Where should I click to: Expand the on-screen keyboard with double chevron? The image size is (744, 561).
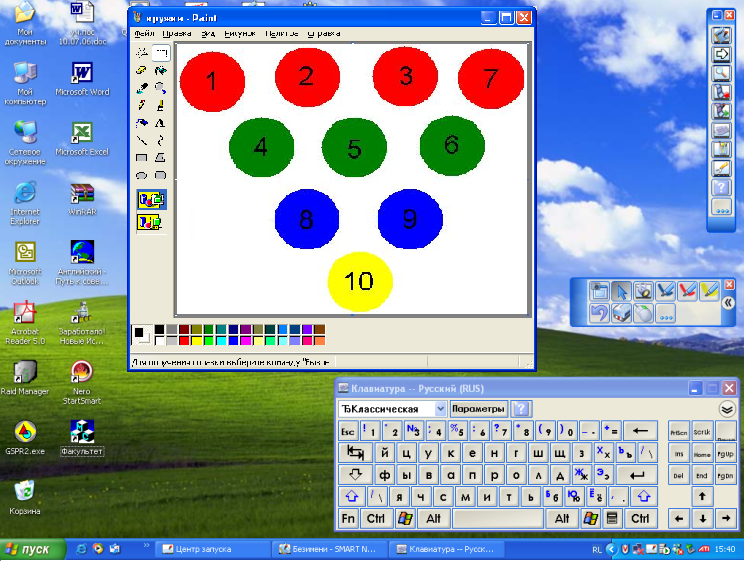click(x=727, y=409)
